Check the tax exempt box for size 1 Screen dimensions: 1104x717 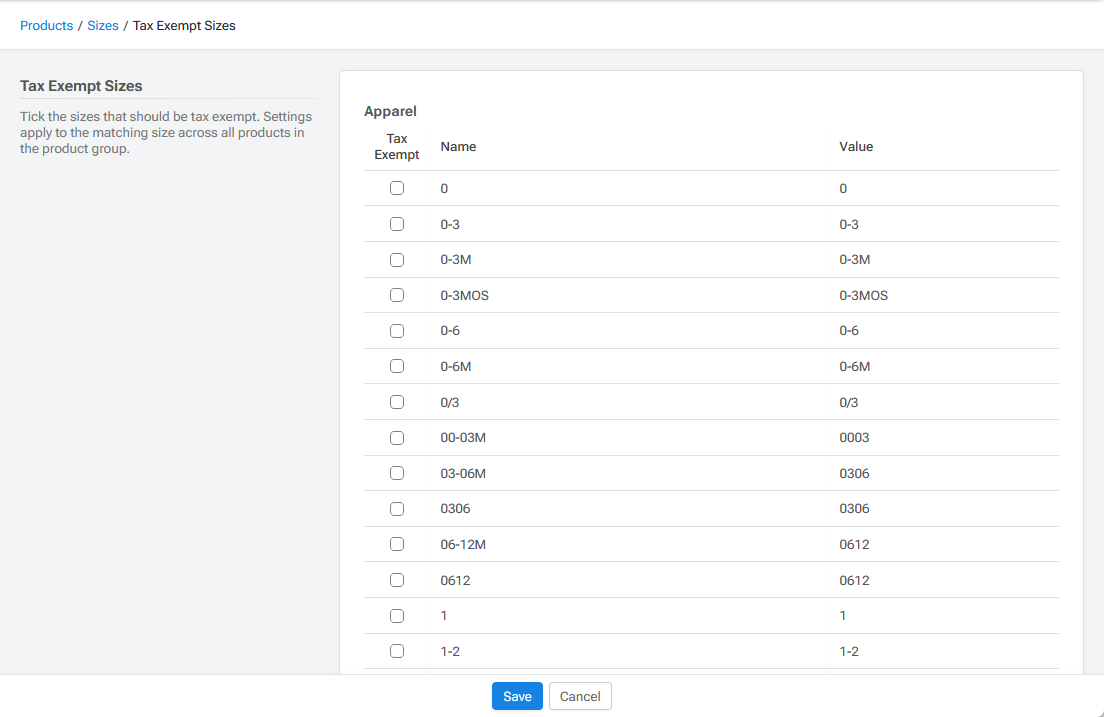point(397,616)
